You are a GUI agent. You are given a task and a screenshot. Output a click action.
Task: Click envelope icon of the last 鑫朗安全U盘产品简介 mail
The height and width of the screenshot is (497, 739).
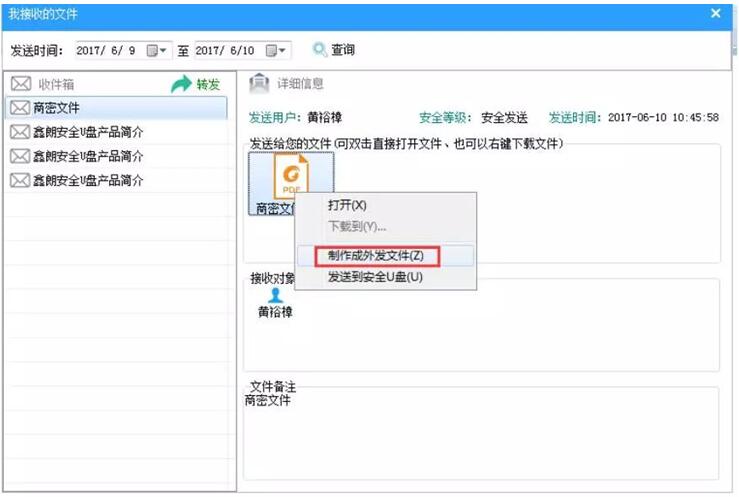pyautogui.click(x=19, y=181)
